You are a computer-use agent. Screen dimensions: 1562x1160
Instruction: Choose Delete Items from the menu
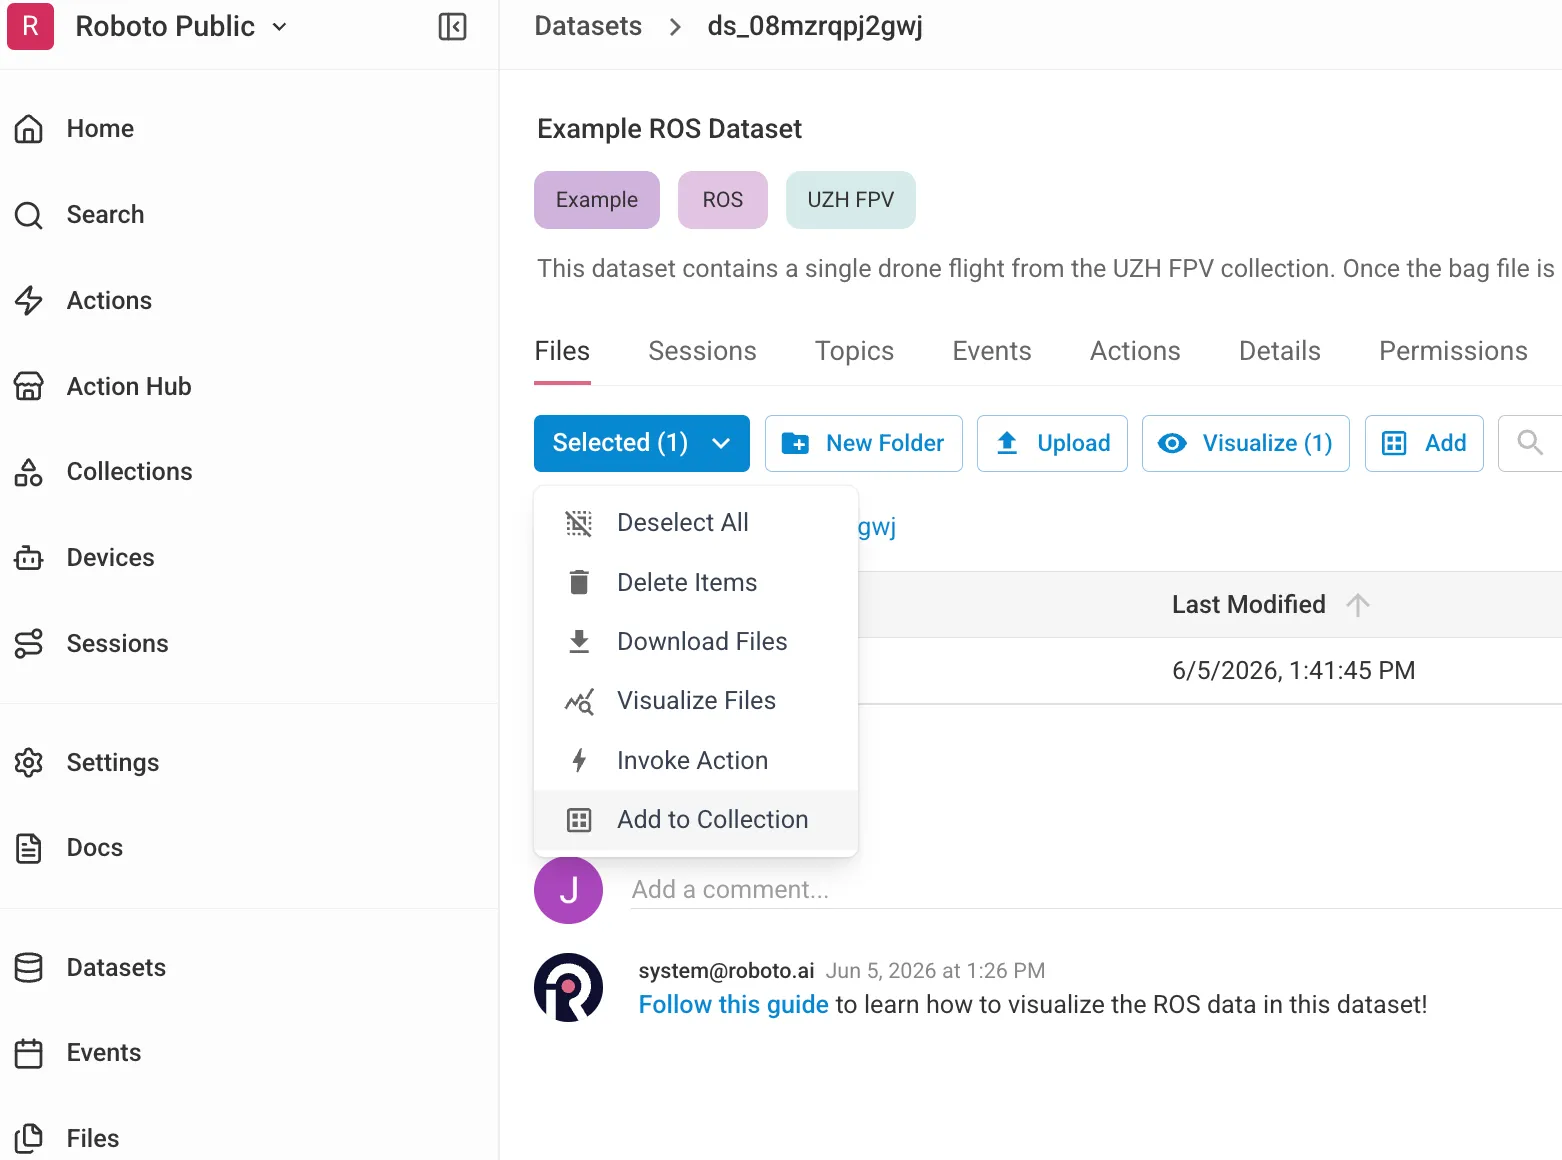696,583
